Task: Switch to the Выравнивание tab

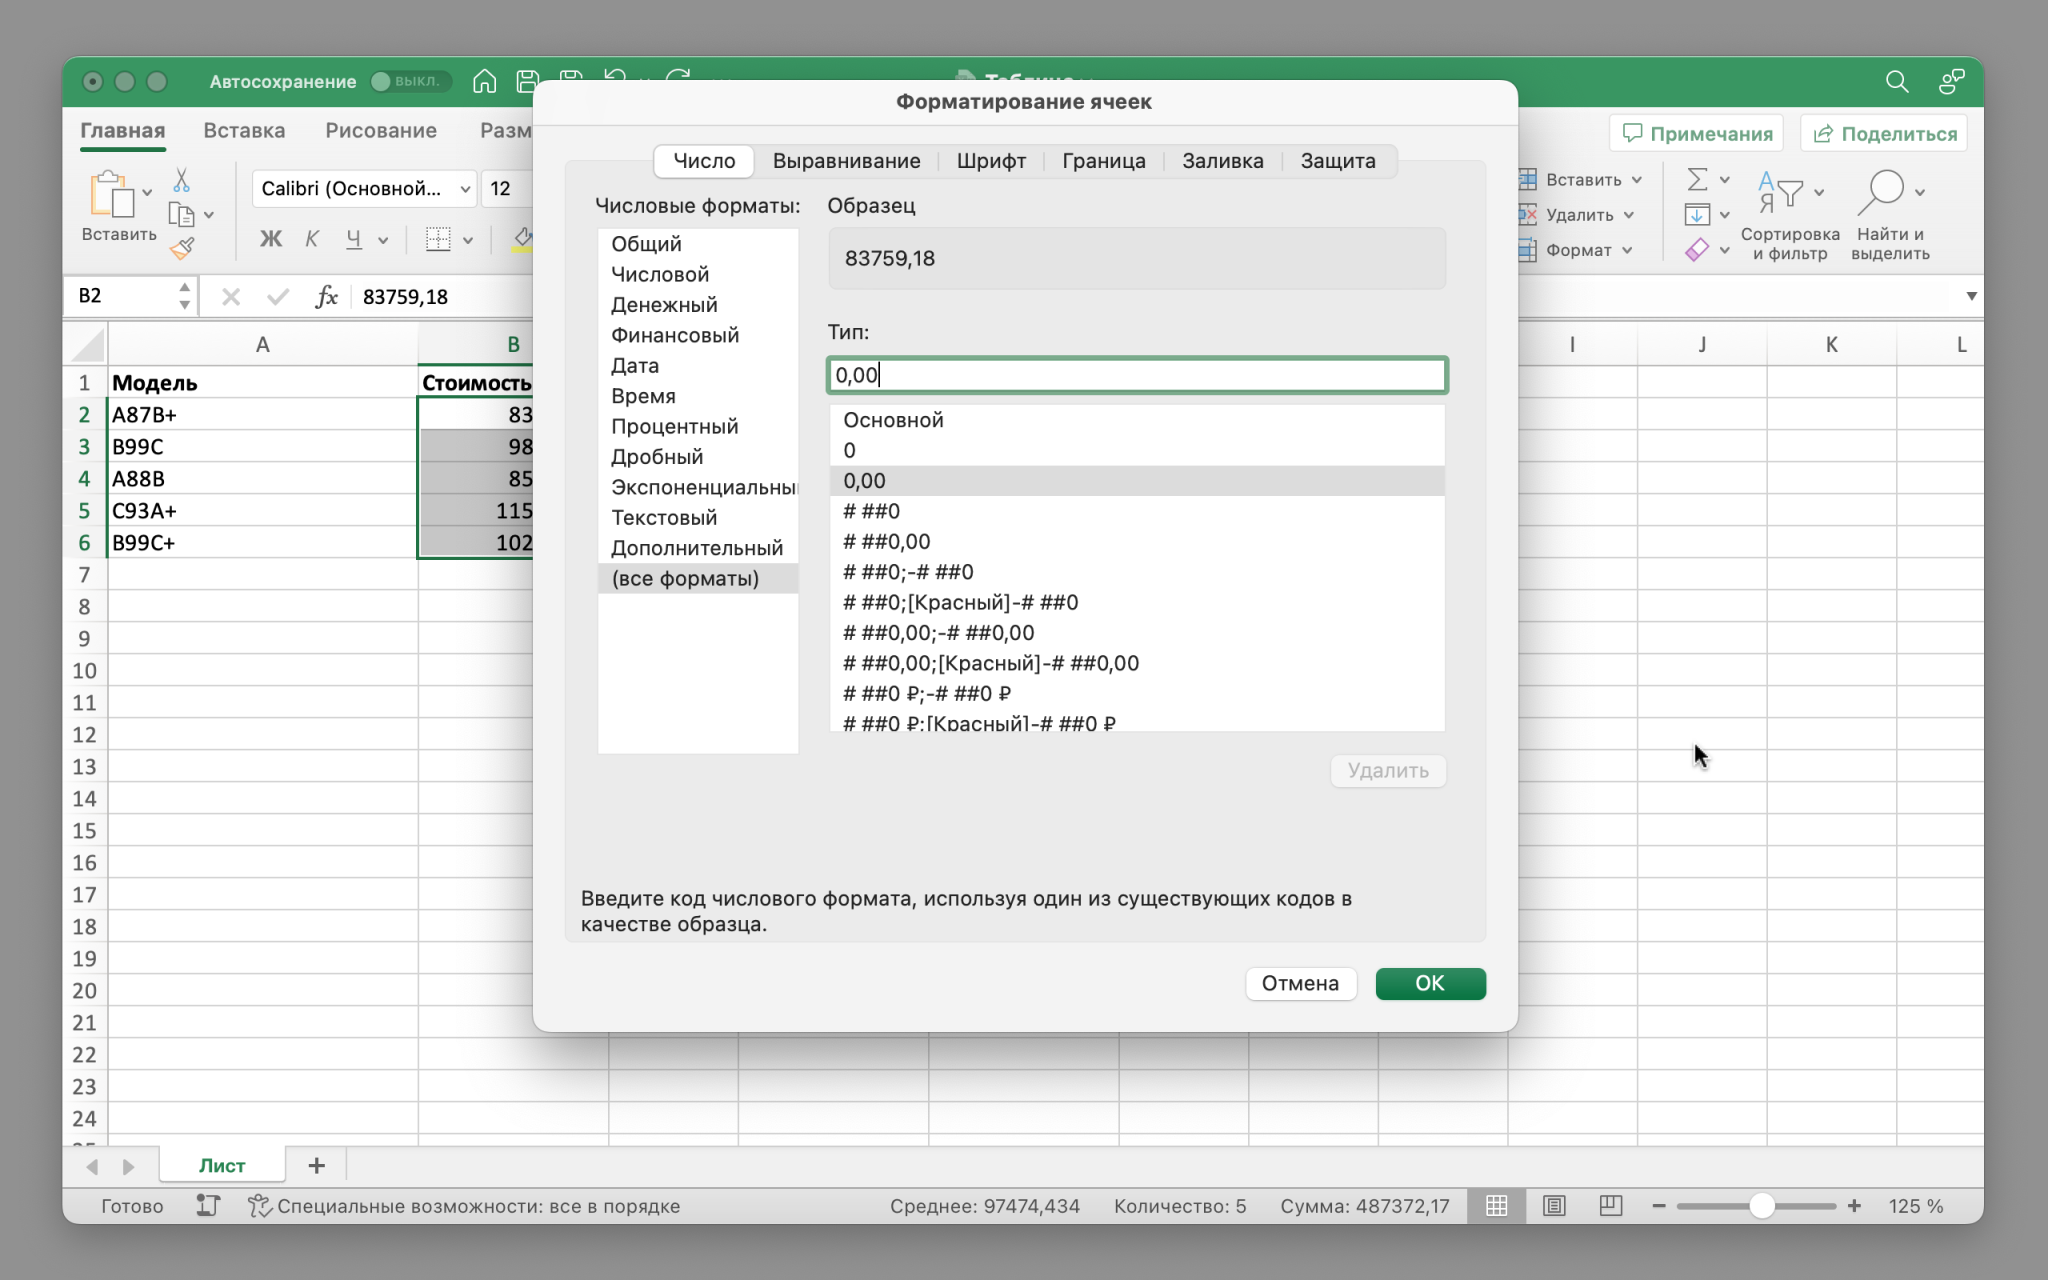Action: pyautogui.click(x=846, y=161)
